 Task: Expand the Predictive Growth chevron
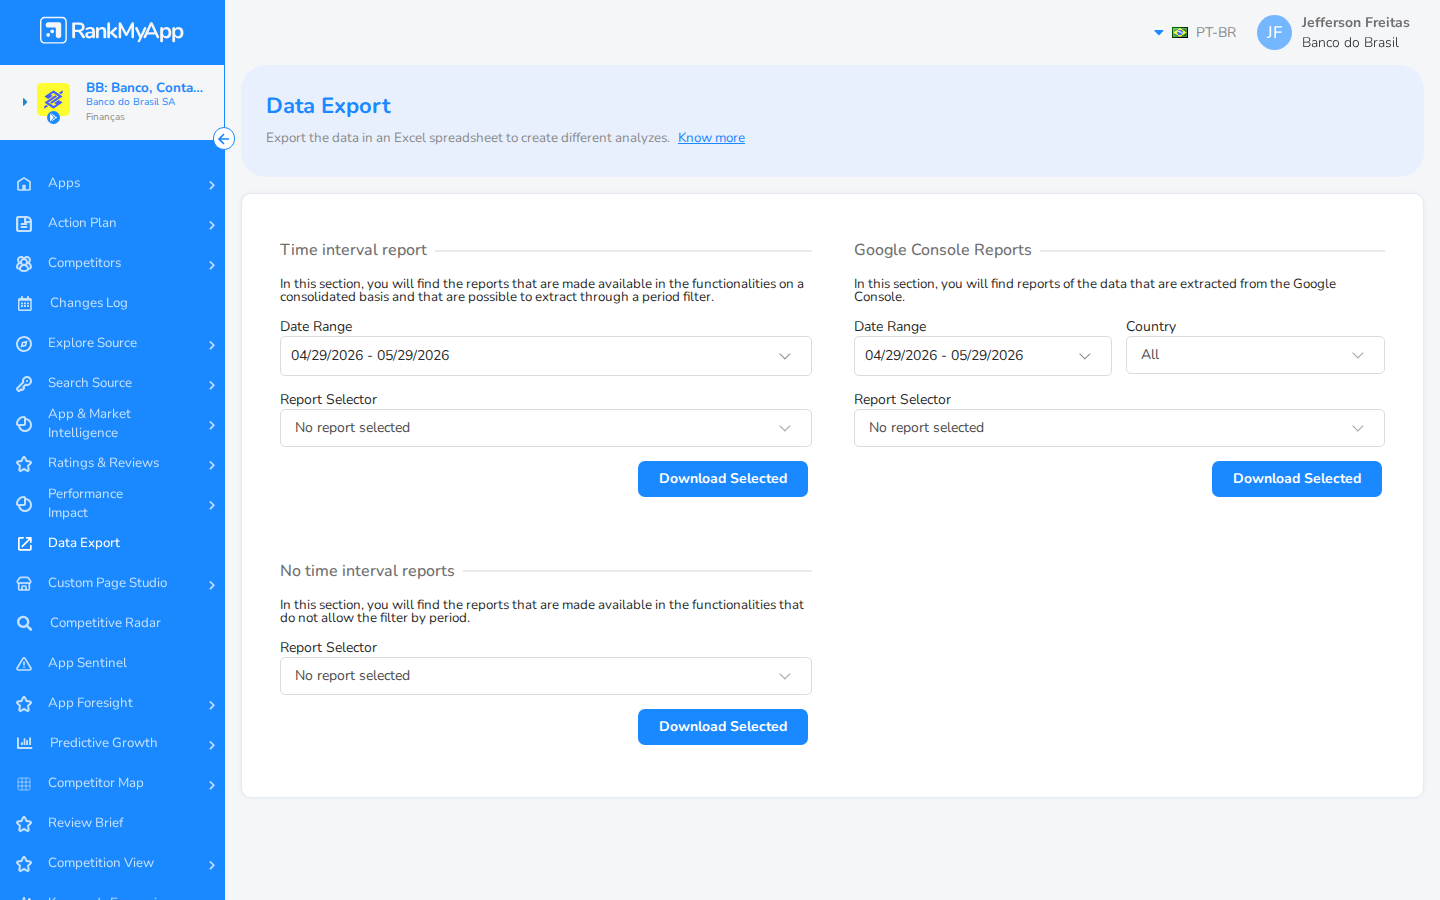(212, 745)
